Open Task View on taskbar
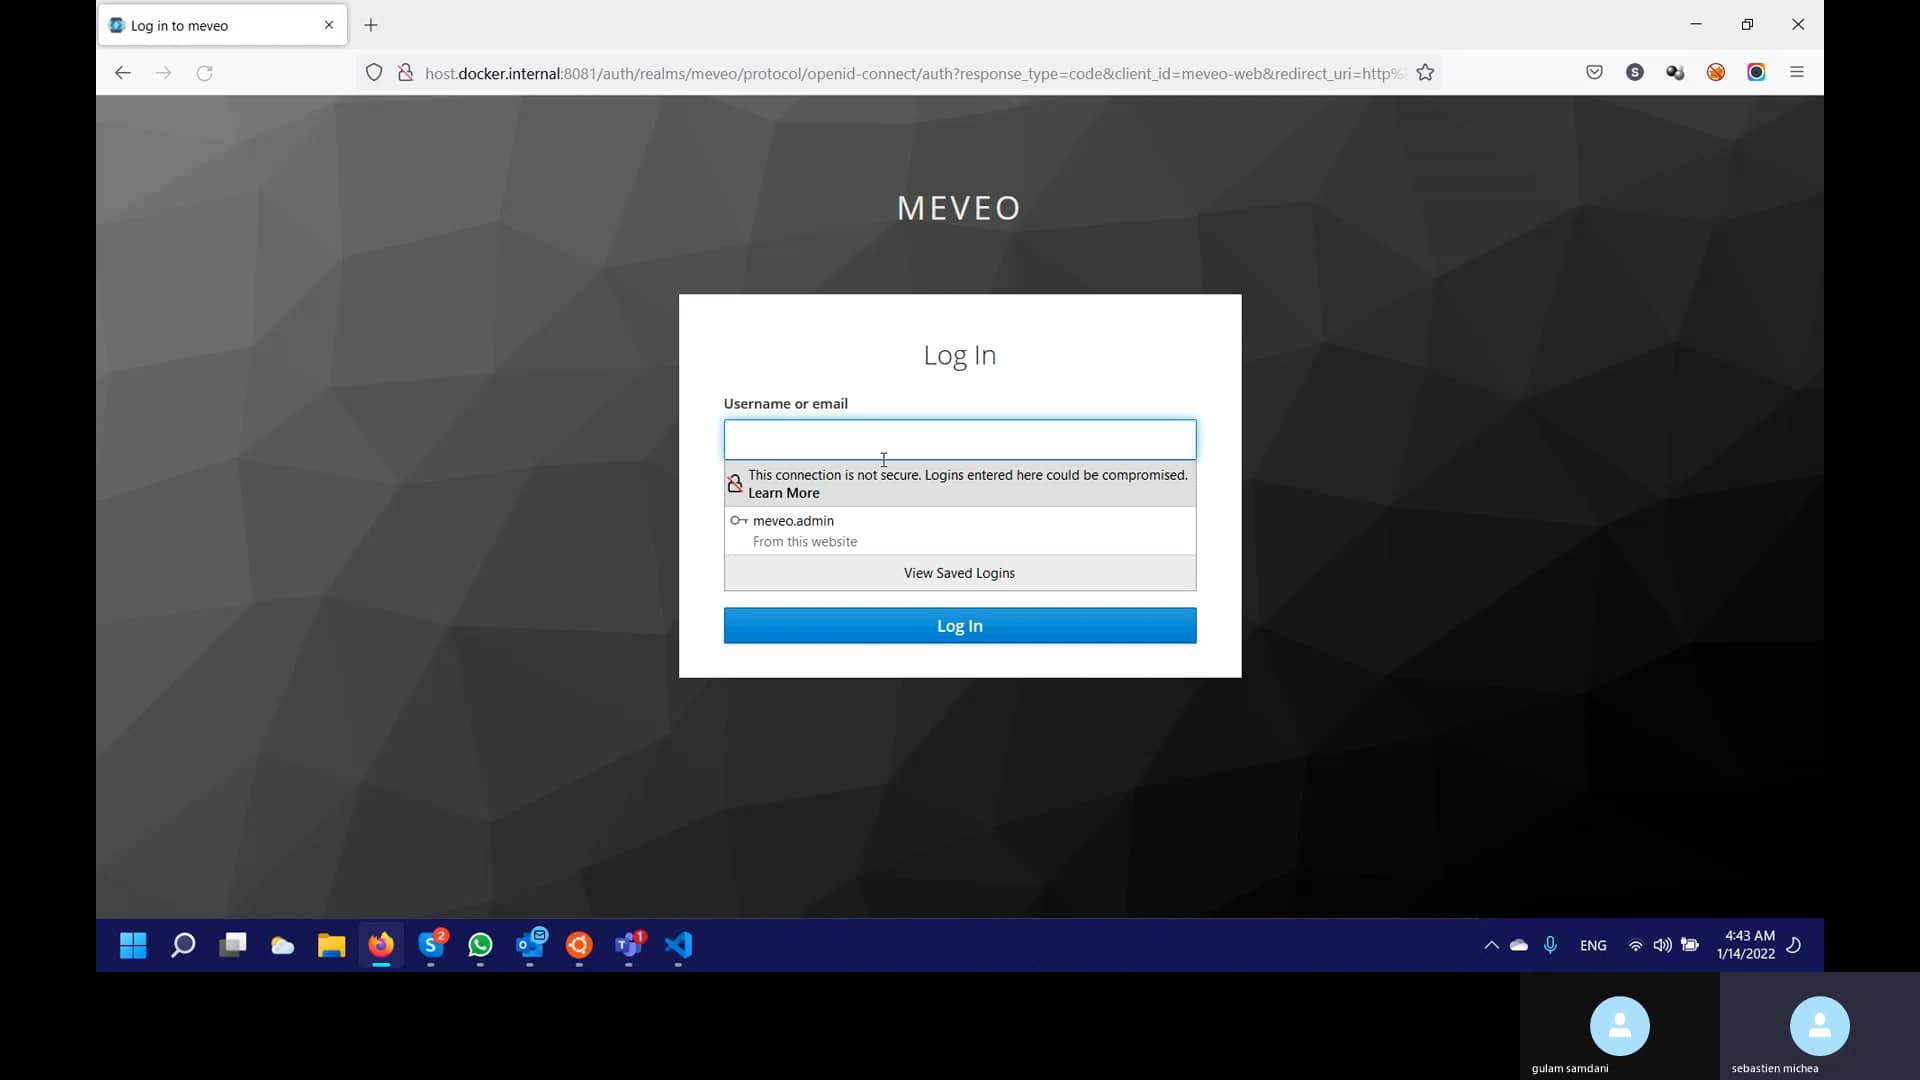The width and height of the screenshot is (1920, 1080). 233,945
